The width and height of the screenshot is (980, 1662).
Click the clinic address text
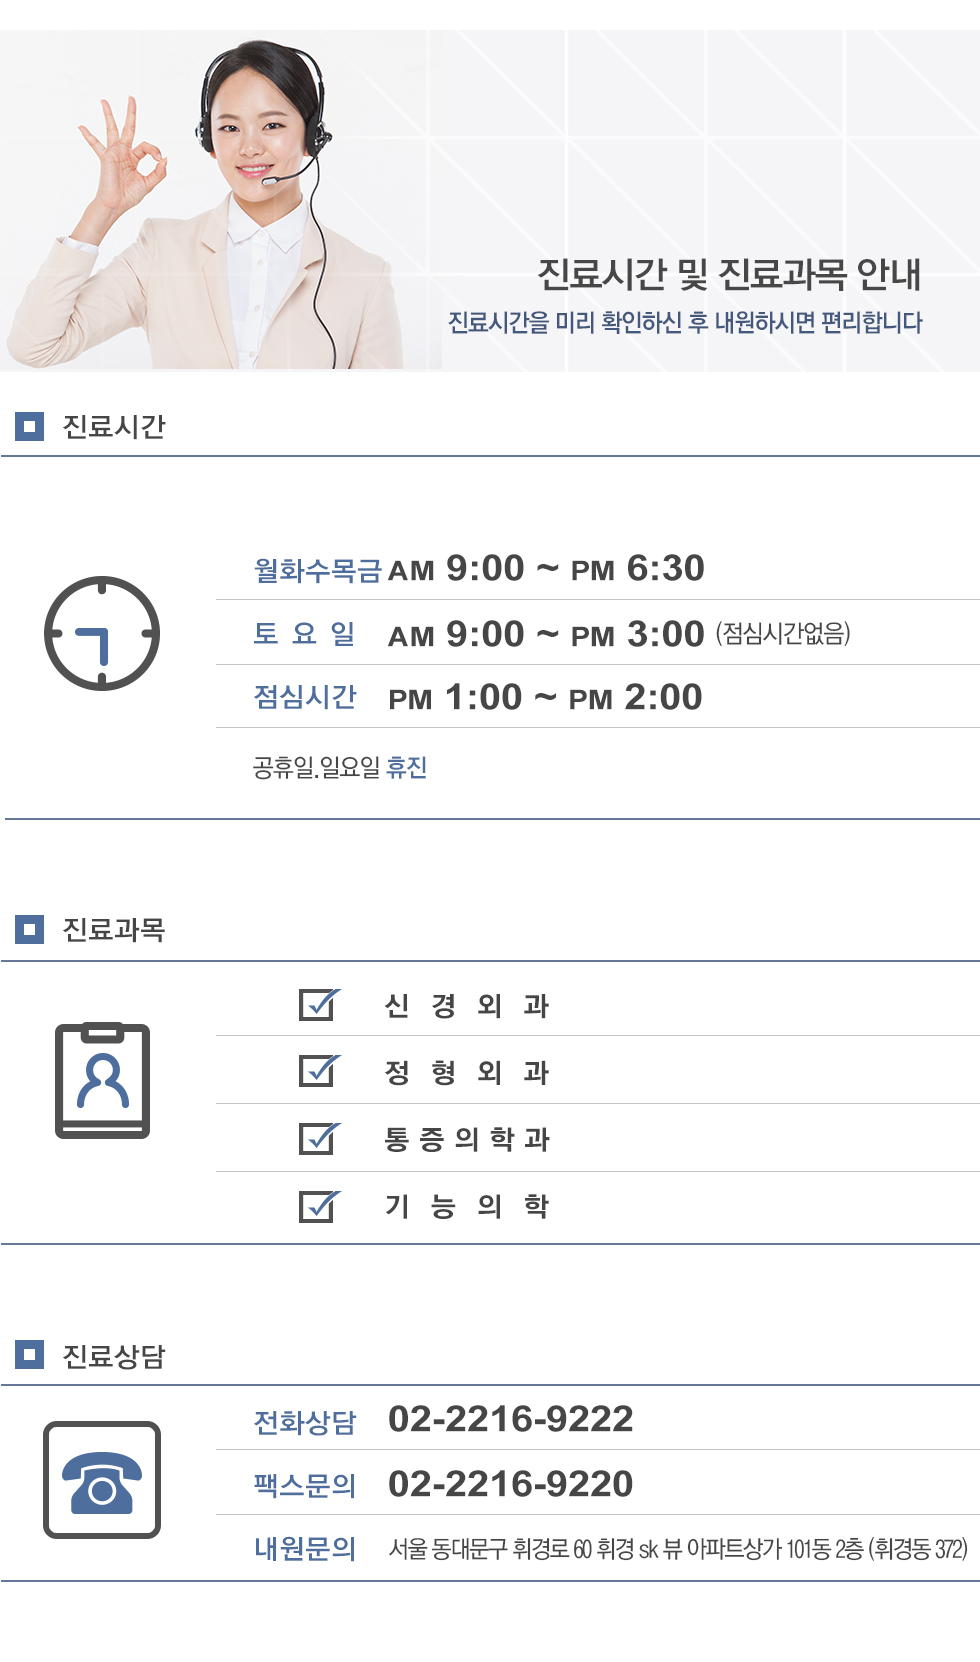pyautogui.click(x=678, y=1549)
